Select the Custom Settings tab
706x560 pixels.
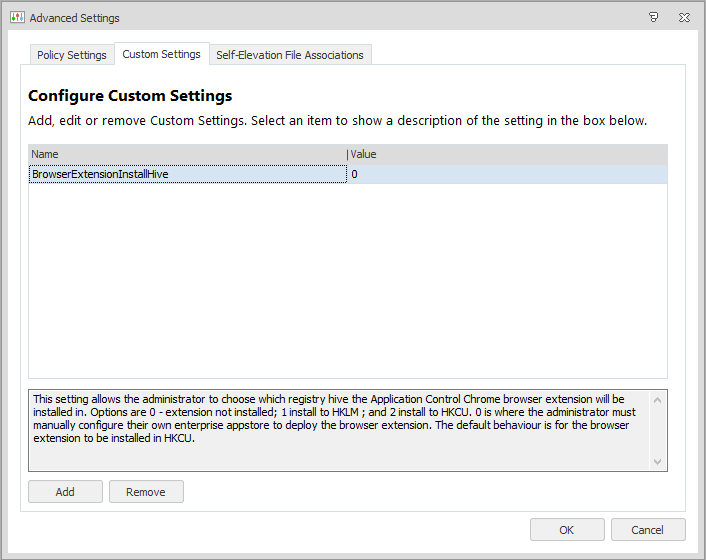pos(162,54)
